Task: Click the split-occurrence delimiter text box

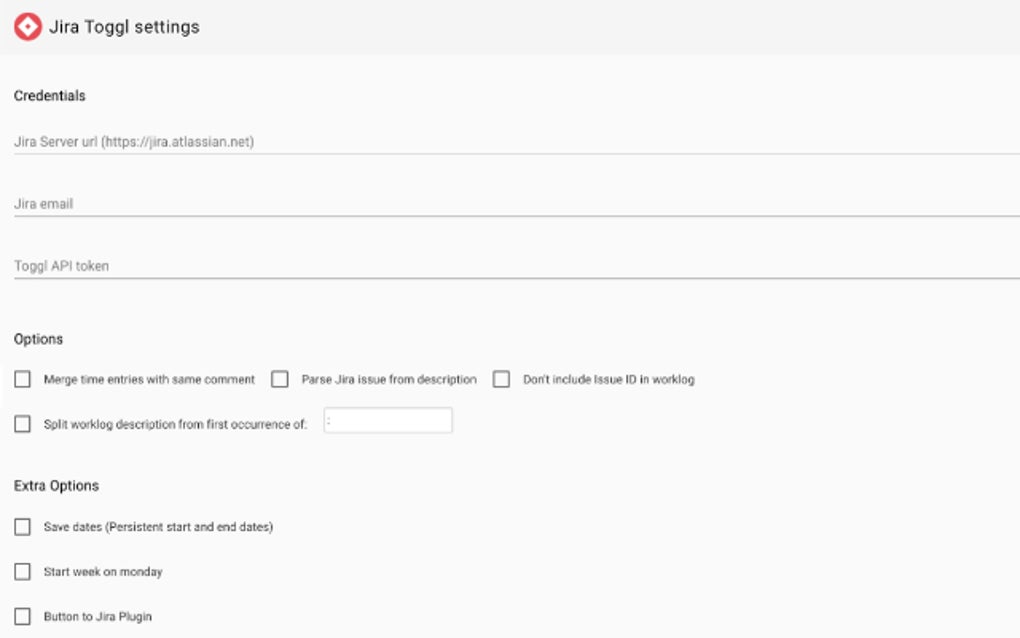Action: (388, 421)
